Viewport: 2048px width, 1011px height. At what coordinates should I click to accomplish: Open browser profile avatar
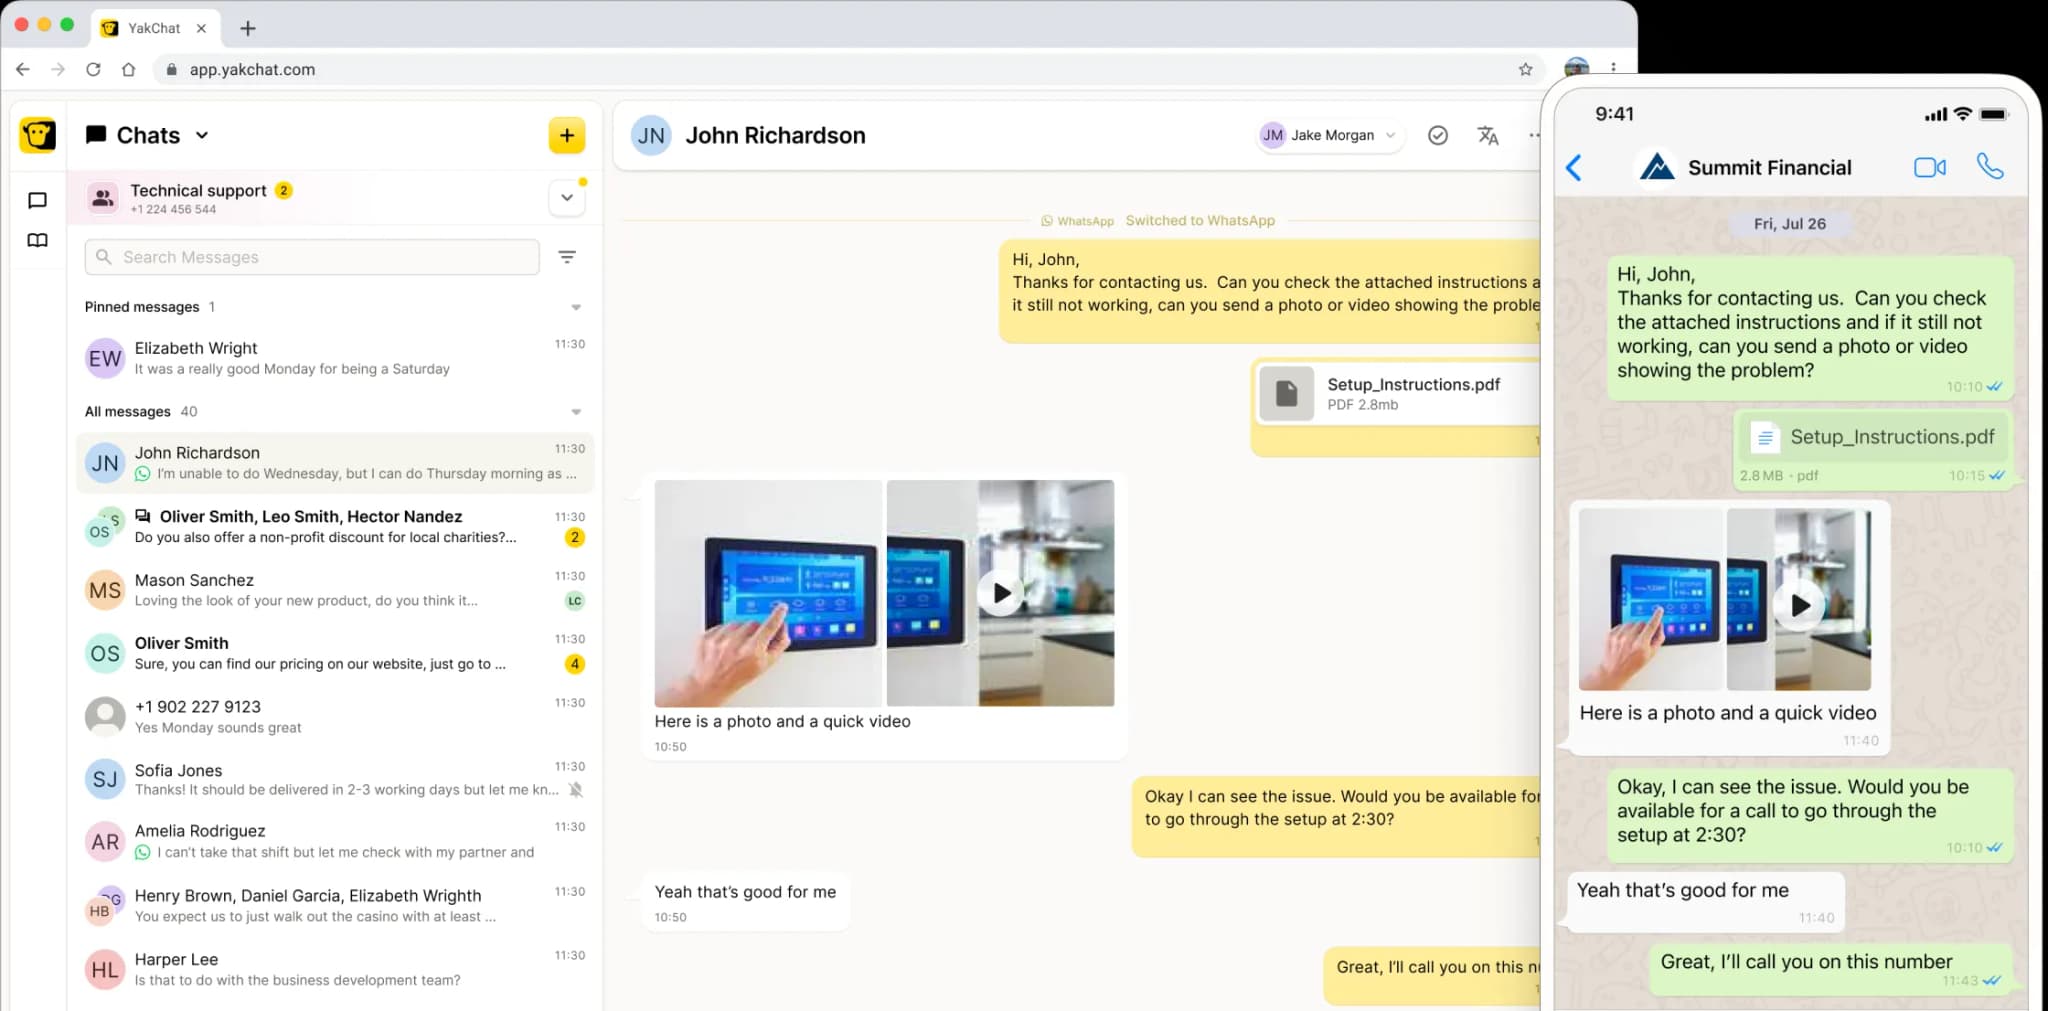point(1576,67)
